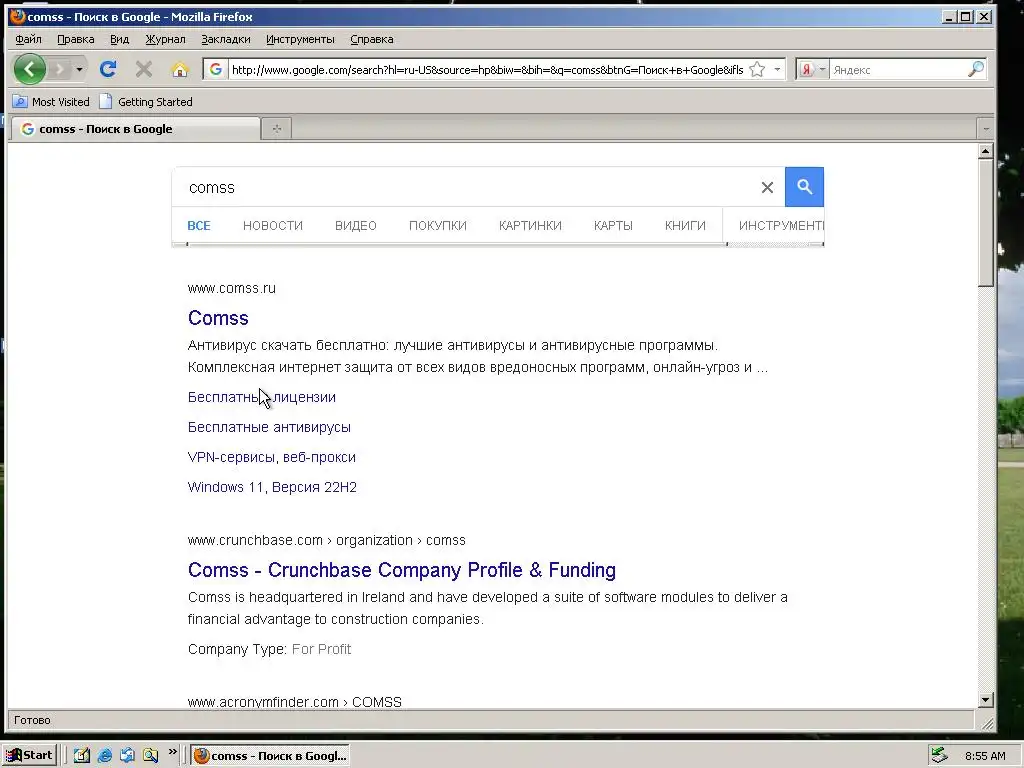Open the Журнал menu
The height and width of the screenshot is (768, 1024).
[x=165, y=39]
